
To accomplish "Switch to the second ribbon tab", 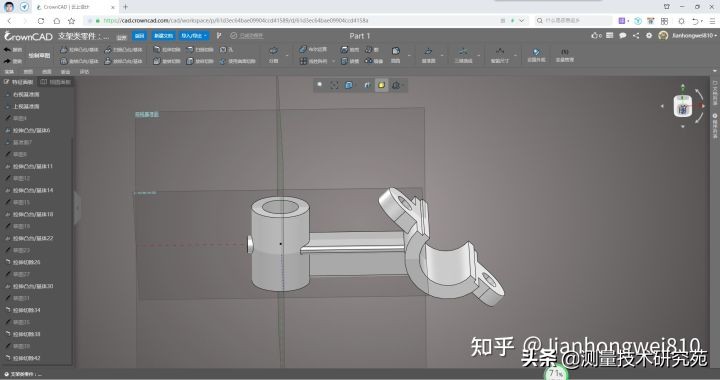I will point(28,72).
